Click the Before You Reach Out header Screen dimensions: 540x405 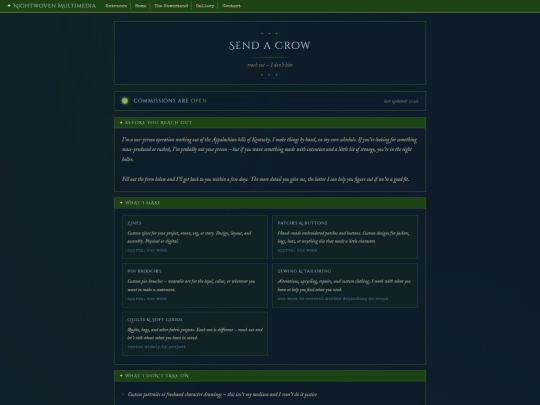coord(270,123)
